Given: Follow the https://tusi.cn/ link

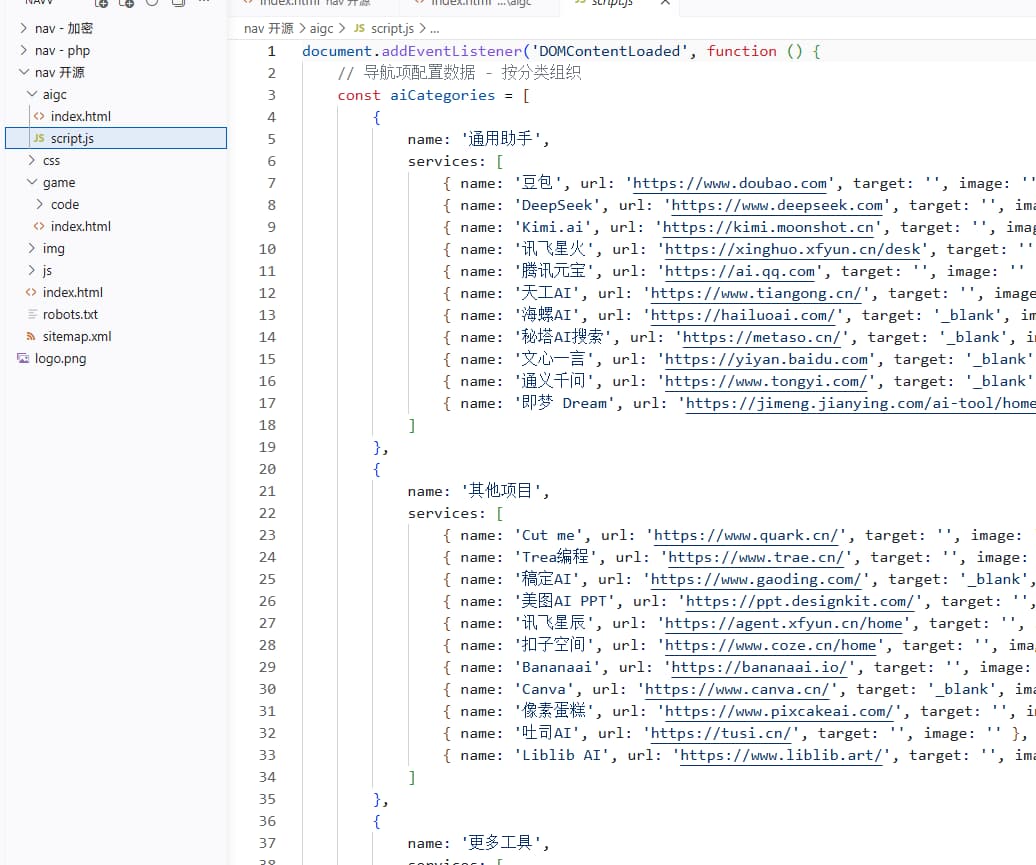Looking at the screenshot, I should click(721, 733).
